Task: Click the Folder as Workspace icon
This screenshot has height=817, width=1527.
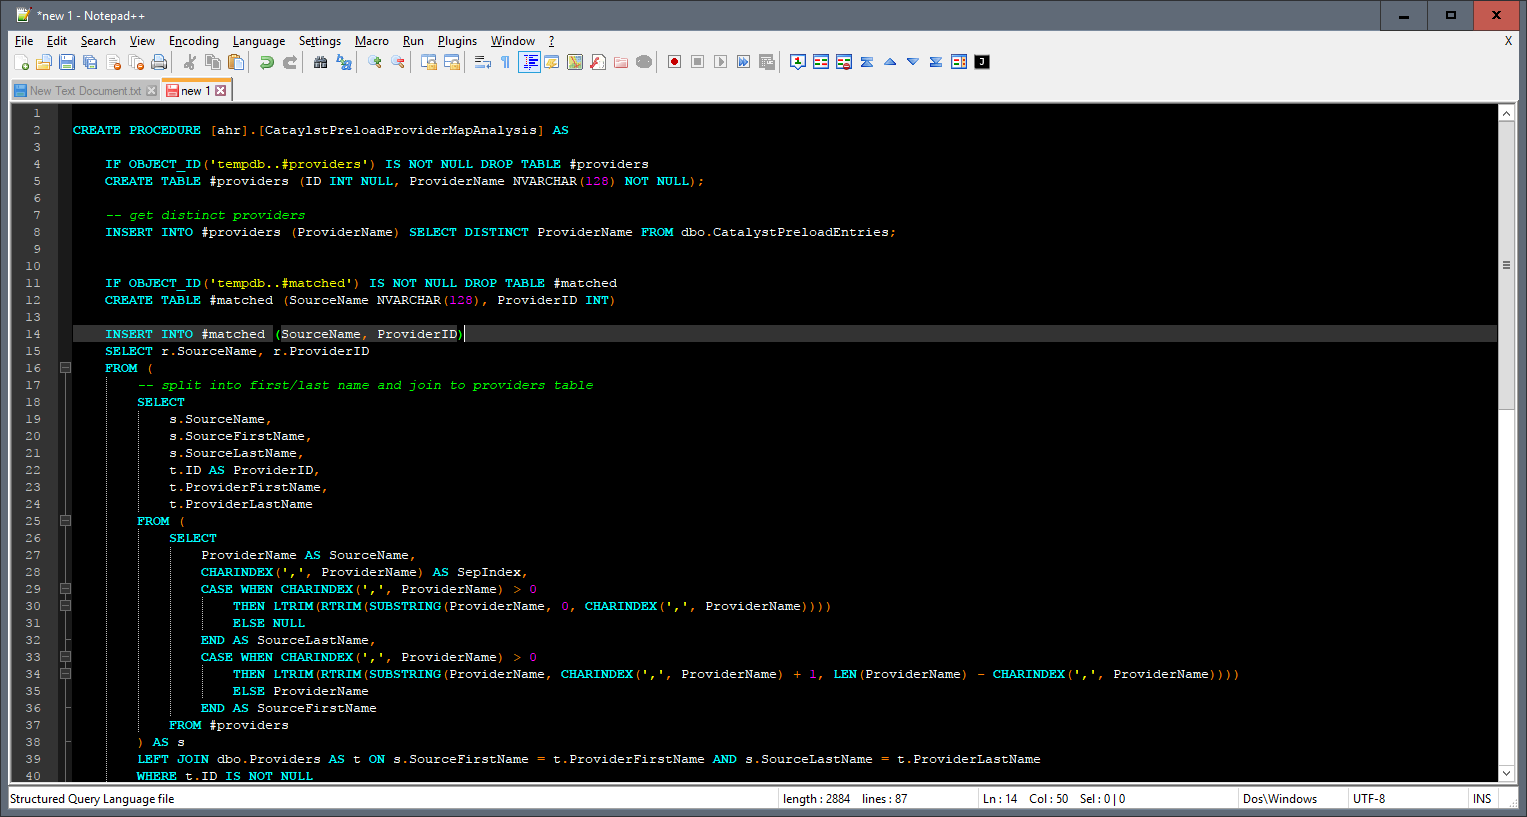Action: tap(620, 62)
